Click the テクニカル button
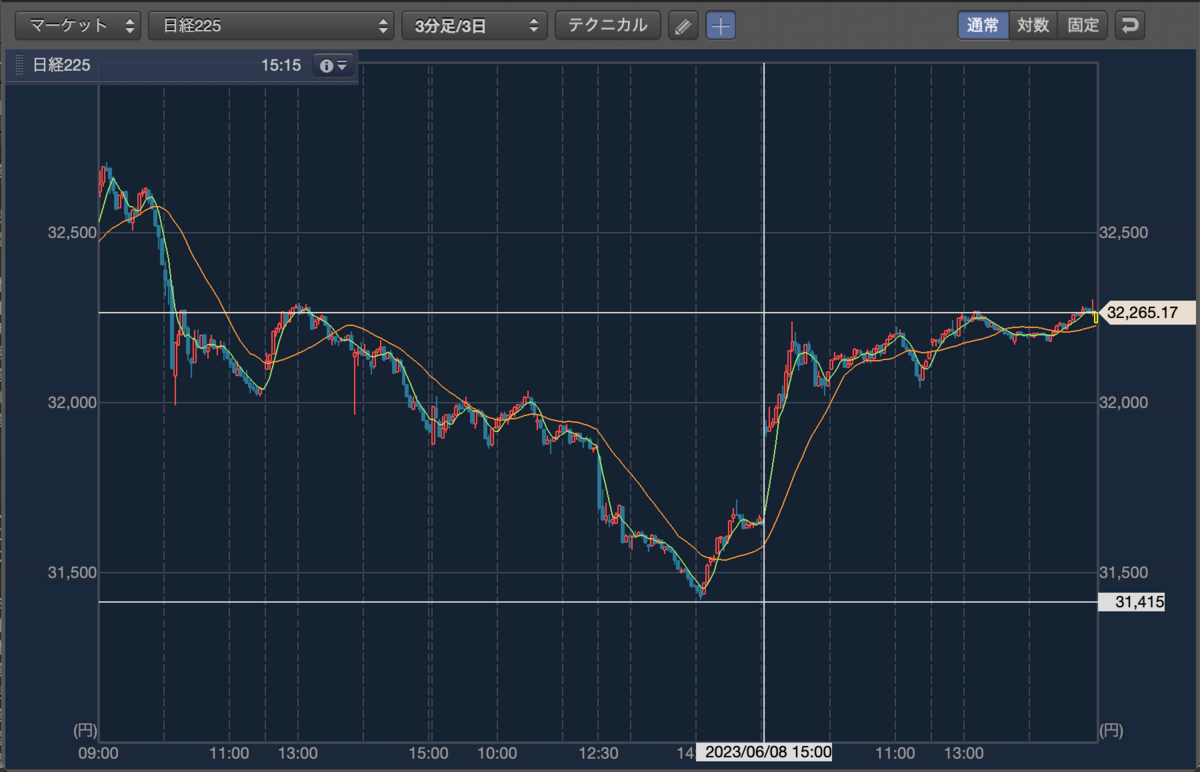1200x772 pixels. click(x=608, y=26)
